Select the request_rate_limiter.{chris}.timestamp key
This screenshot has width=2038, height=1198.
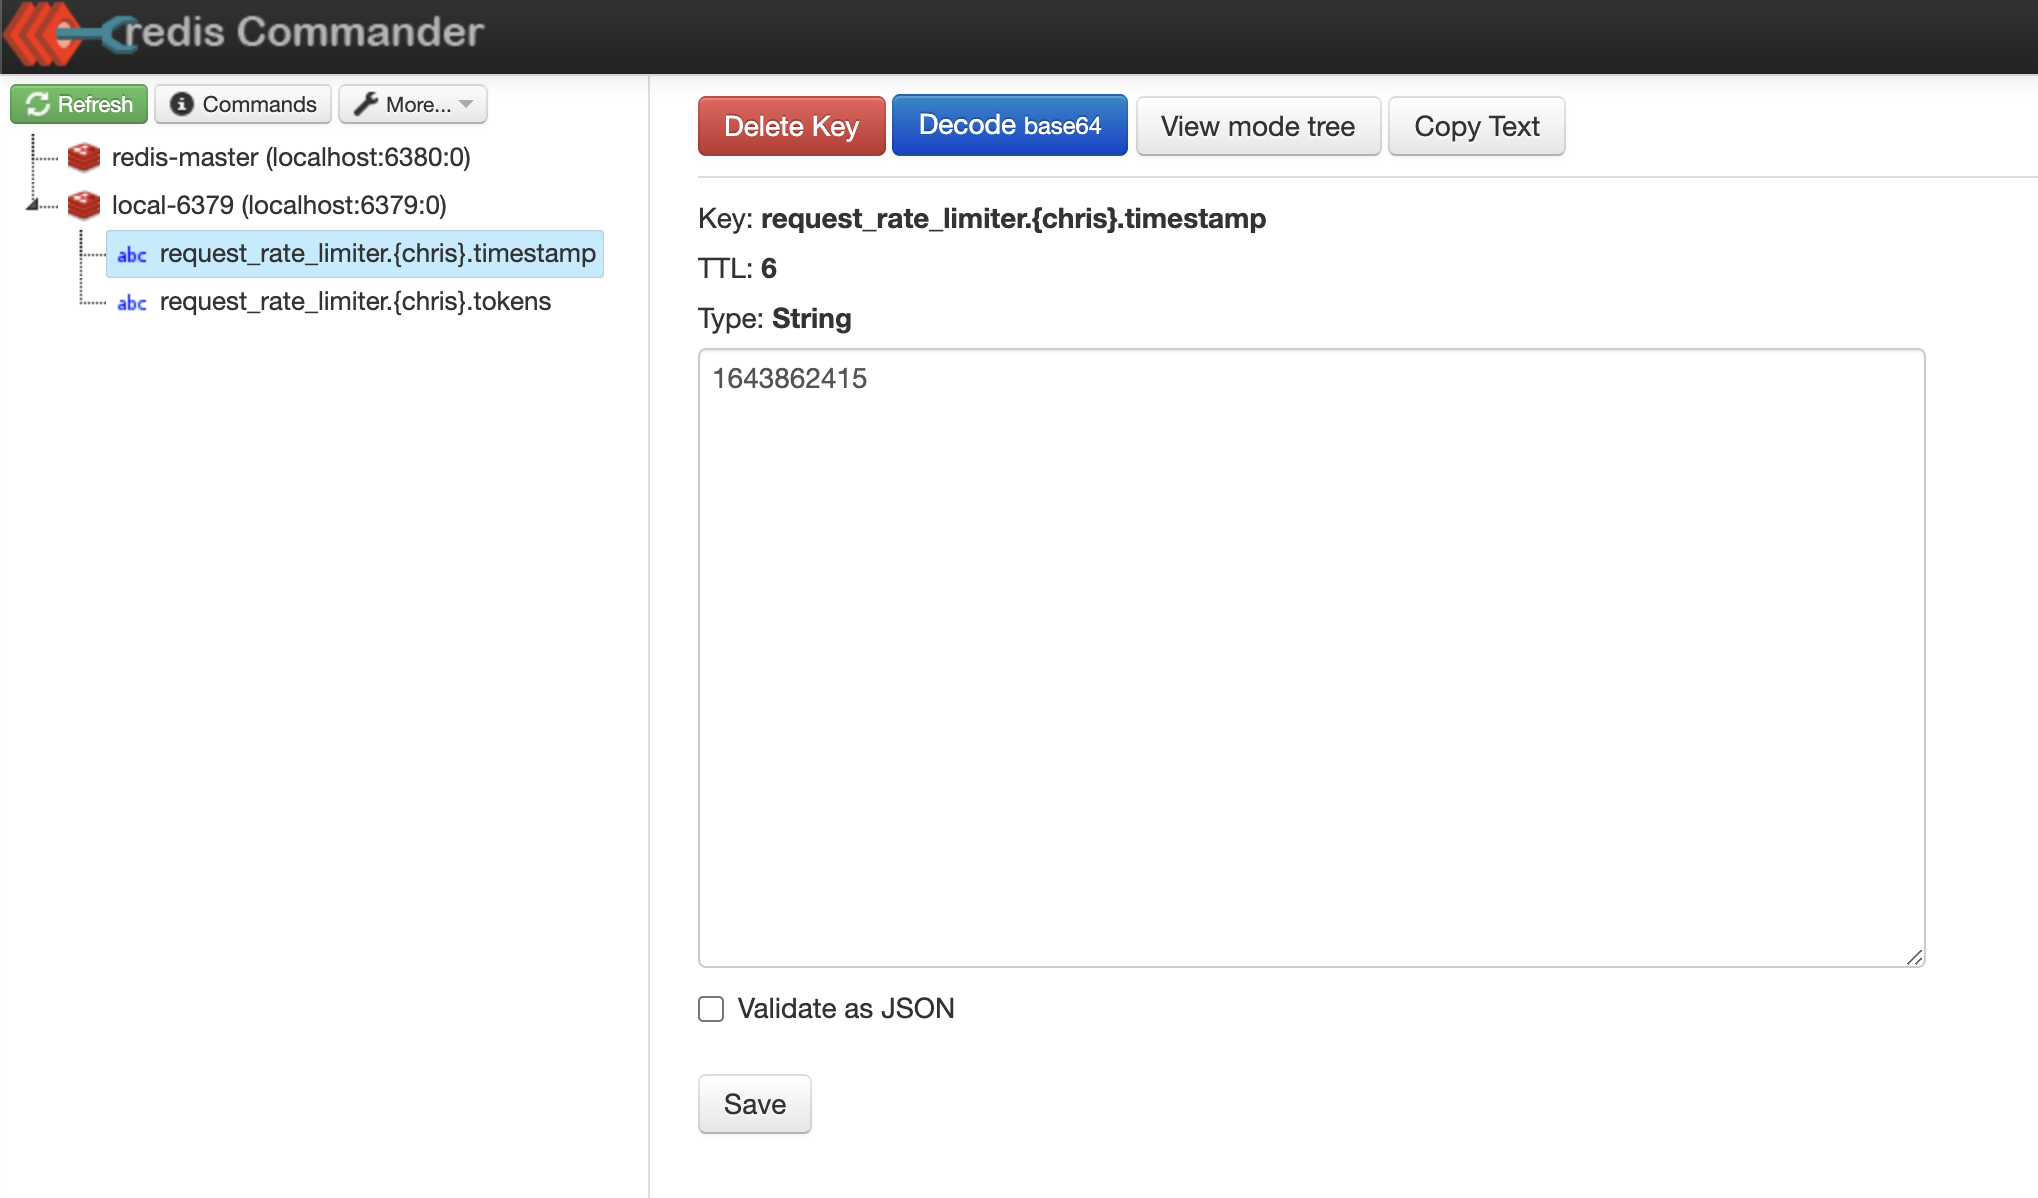377,254
